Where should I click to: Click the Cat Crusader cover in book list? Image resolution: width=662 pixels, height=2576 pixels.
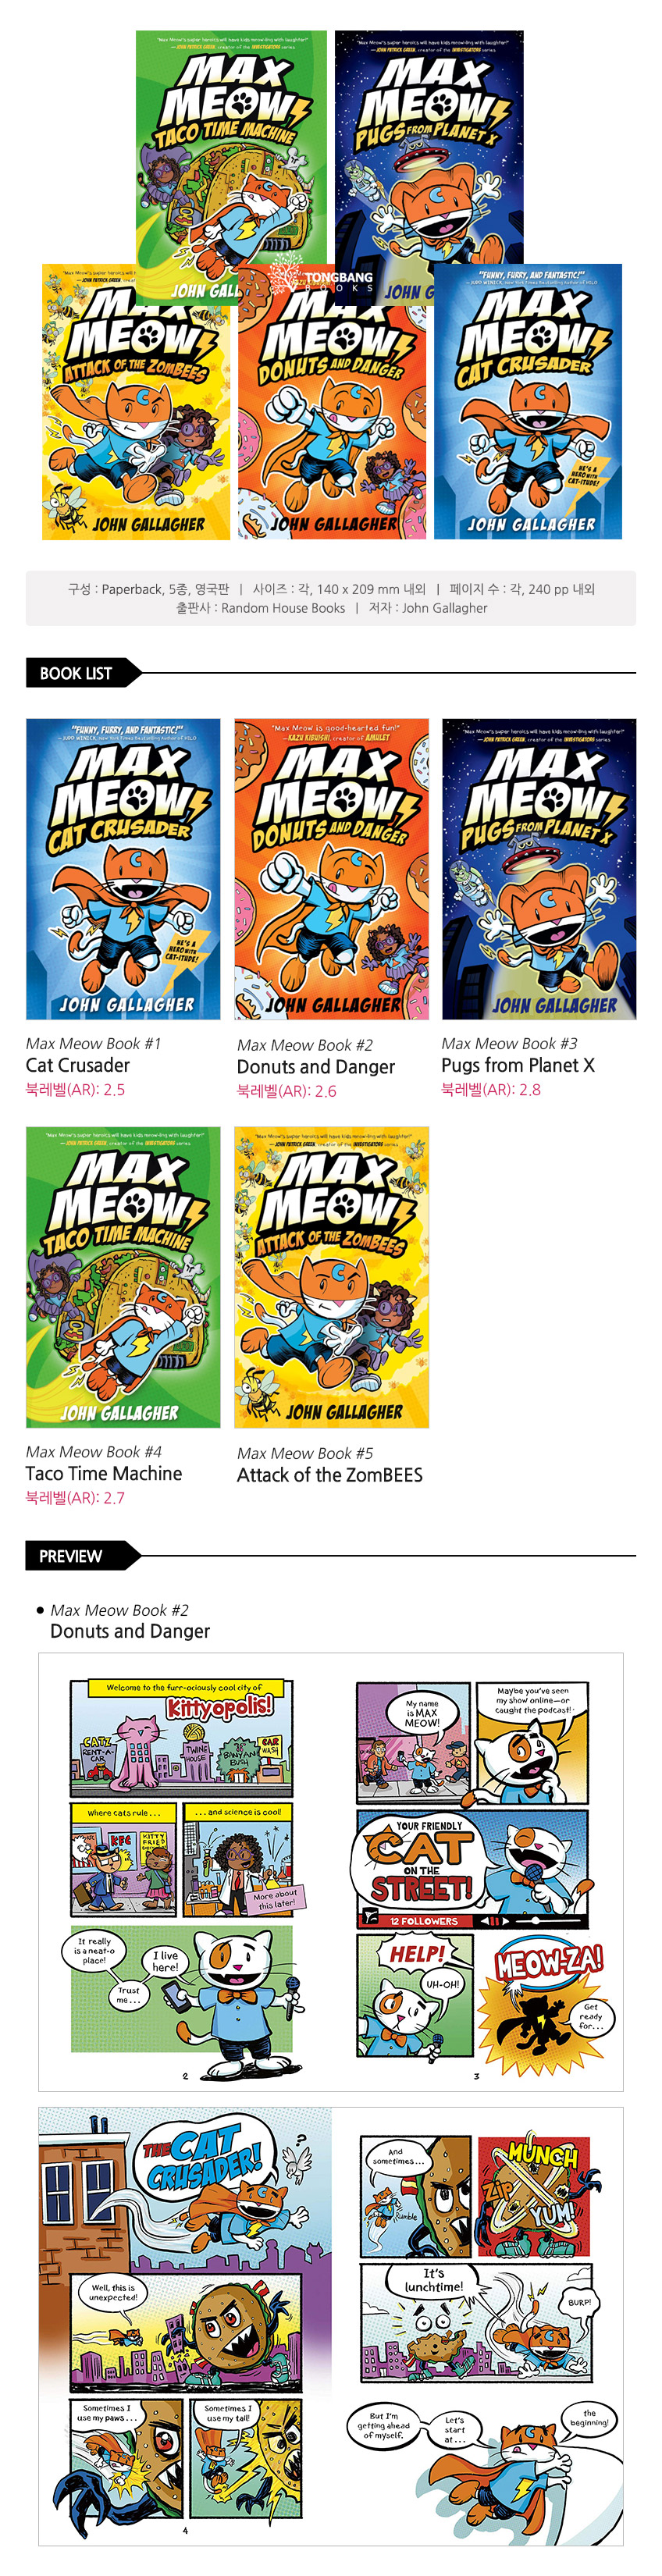tap(123, 868)
